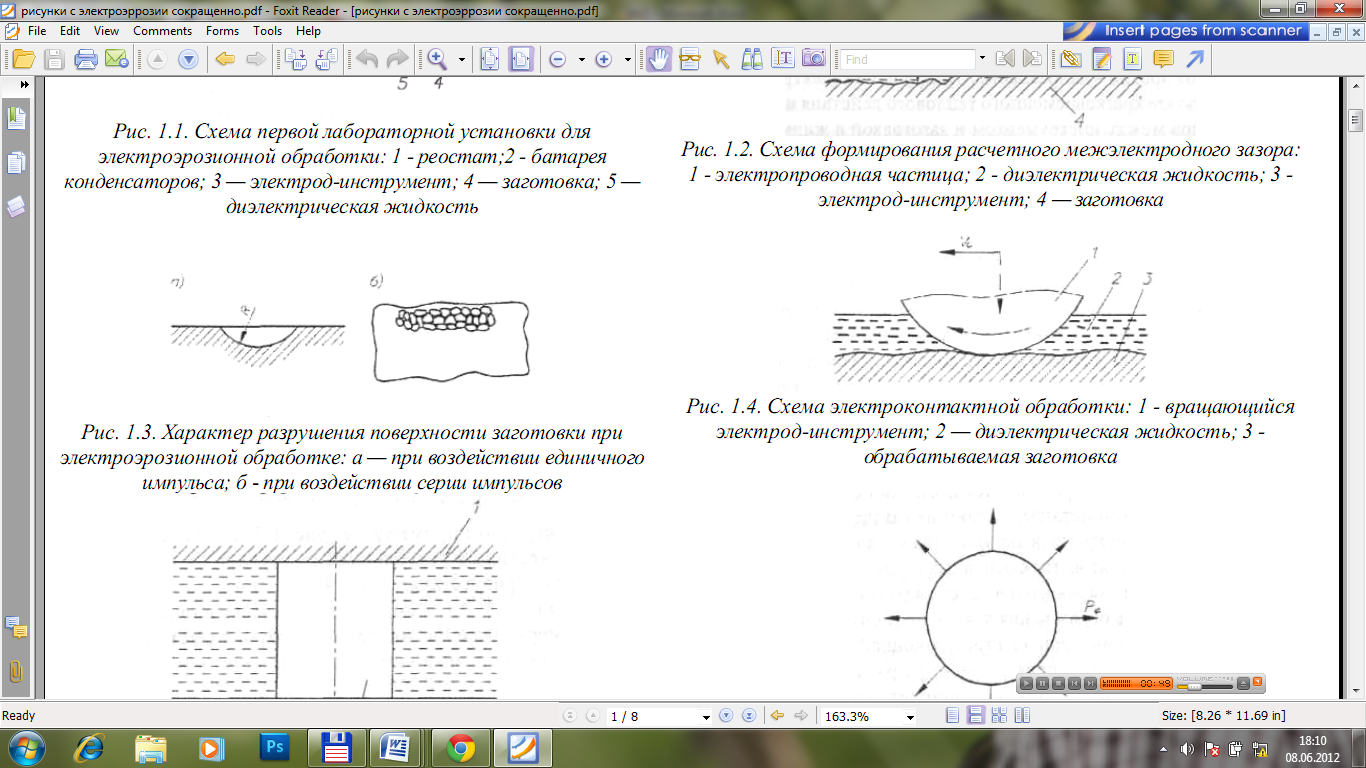Viewport: 1366px width, 768px height.
Task: Go to next page in status bar
Action: pyautogui.click(x=727, y=716)
